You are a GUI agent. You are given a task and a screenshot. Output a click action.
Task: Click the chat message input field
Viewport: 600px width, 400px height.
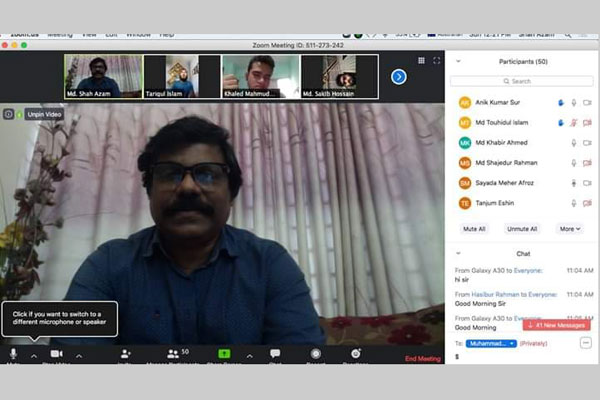522,356
